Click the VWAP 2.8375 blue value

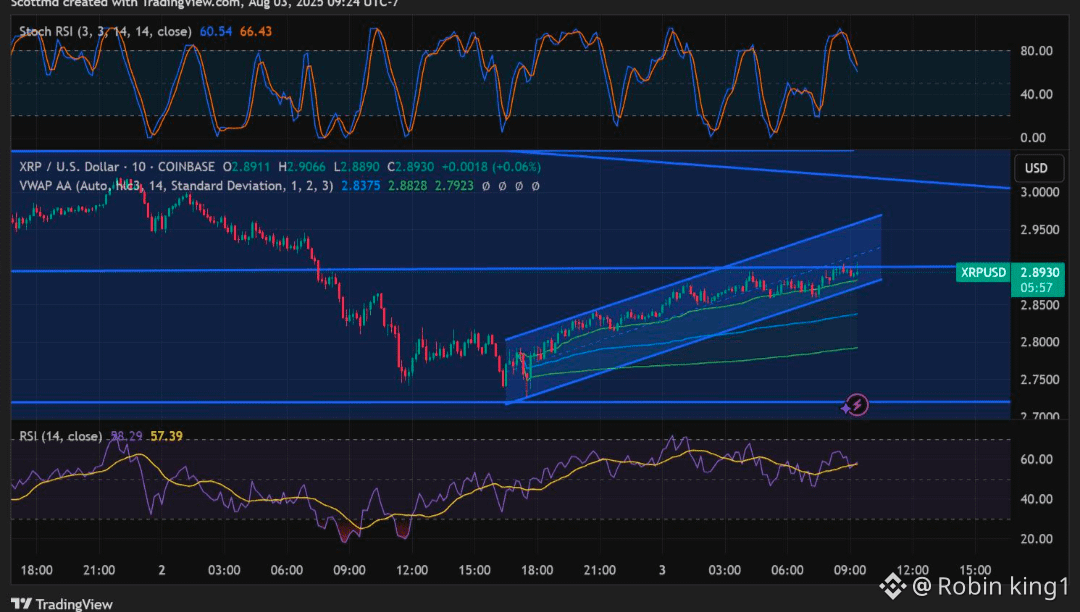(360, 186)
